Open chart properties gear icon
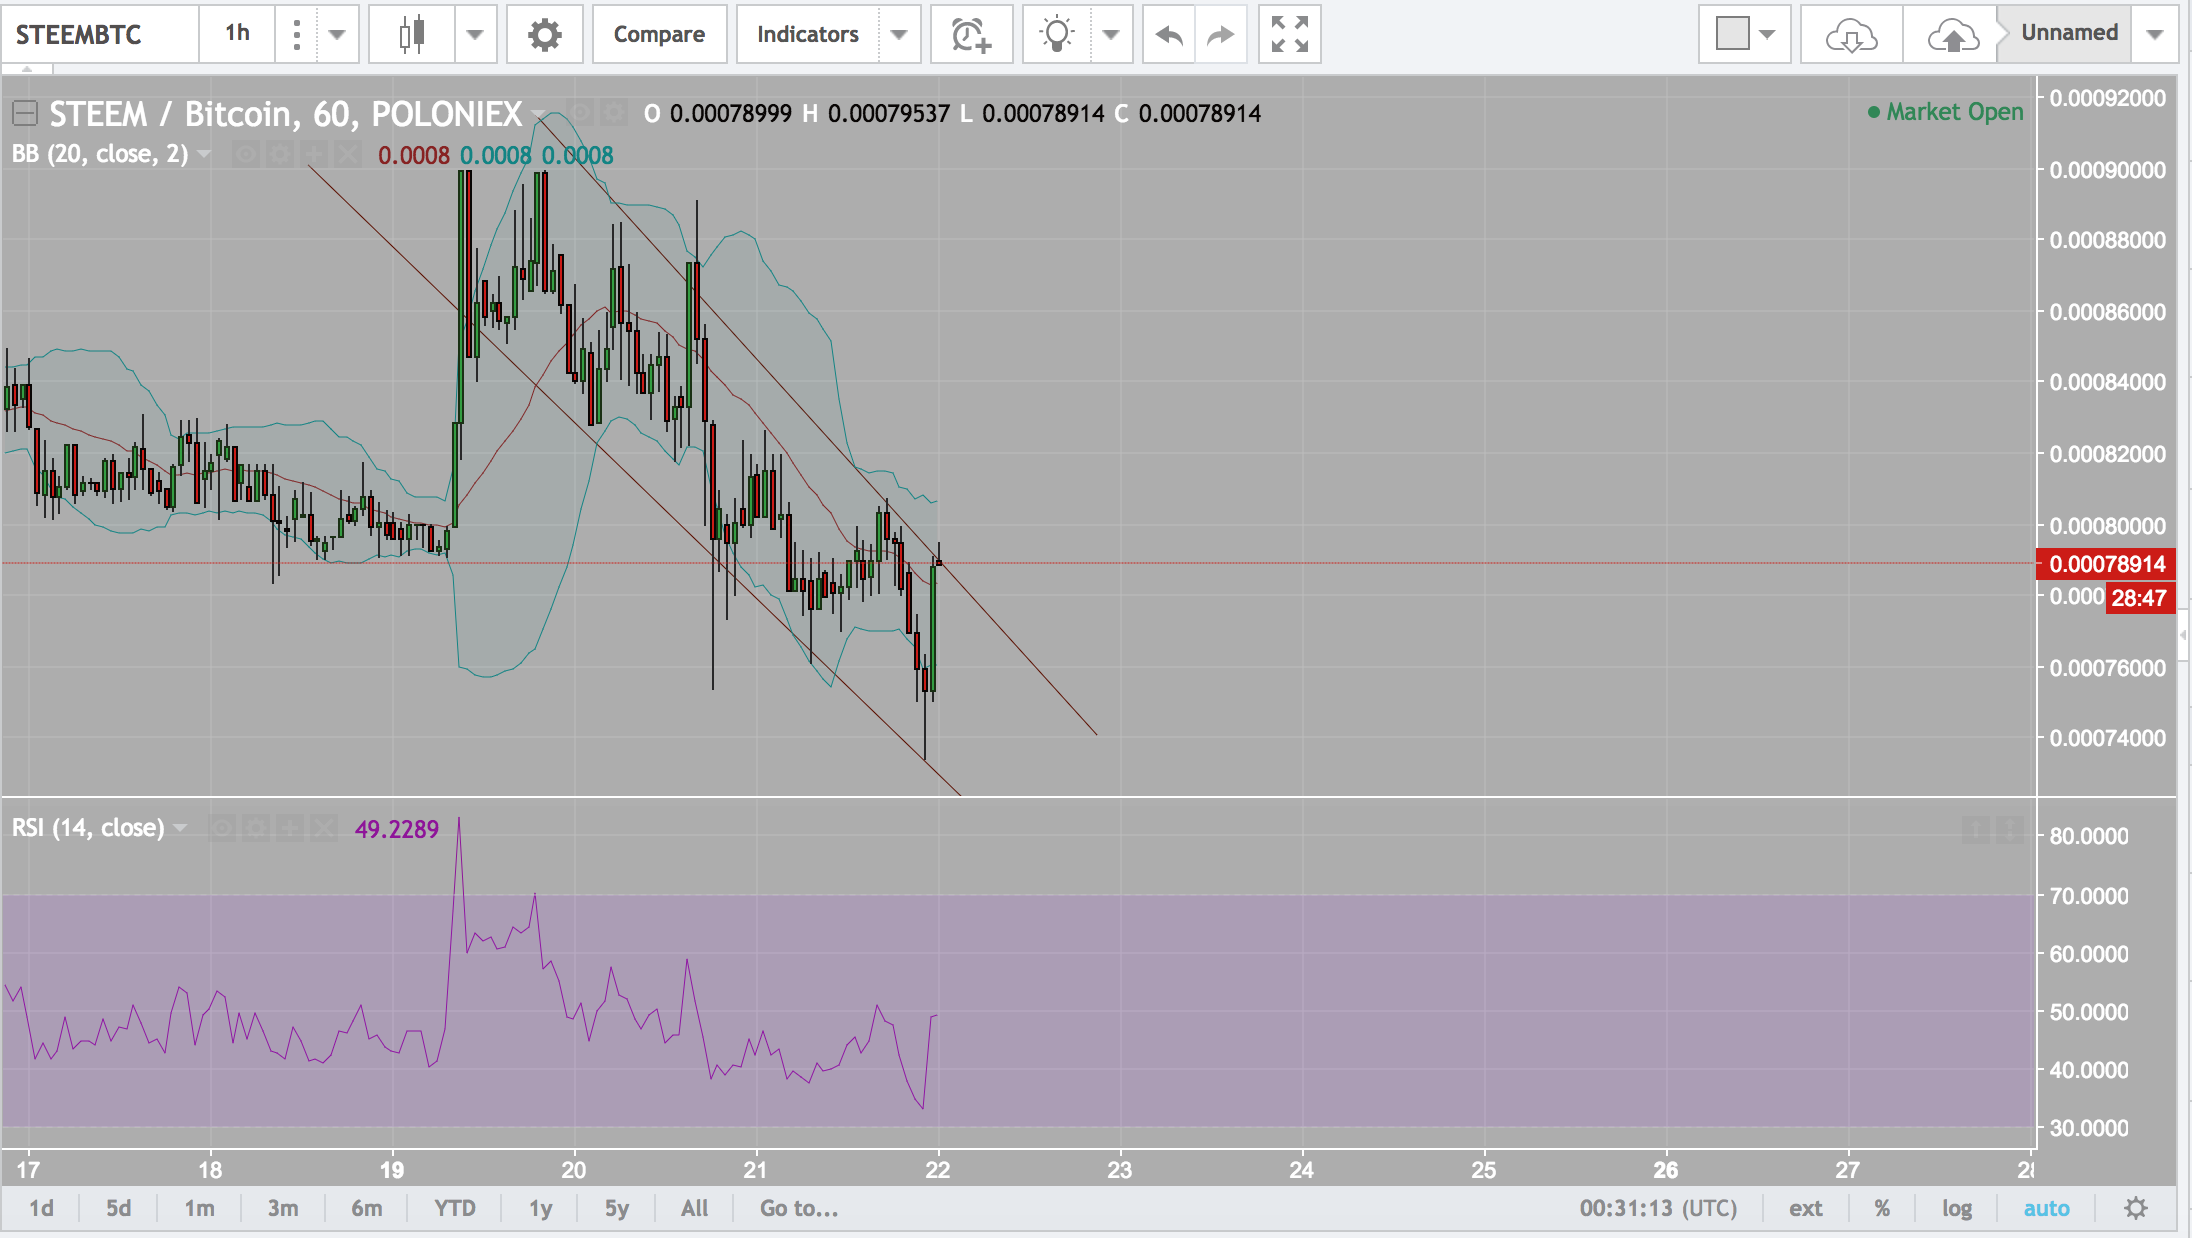Screen dimensions: 2192x1238 coord(544,35)
